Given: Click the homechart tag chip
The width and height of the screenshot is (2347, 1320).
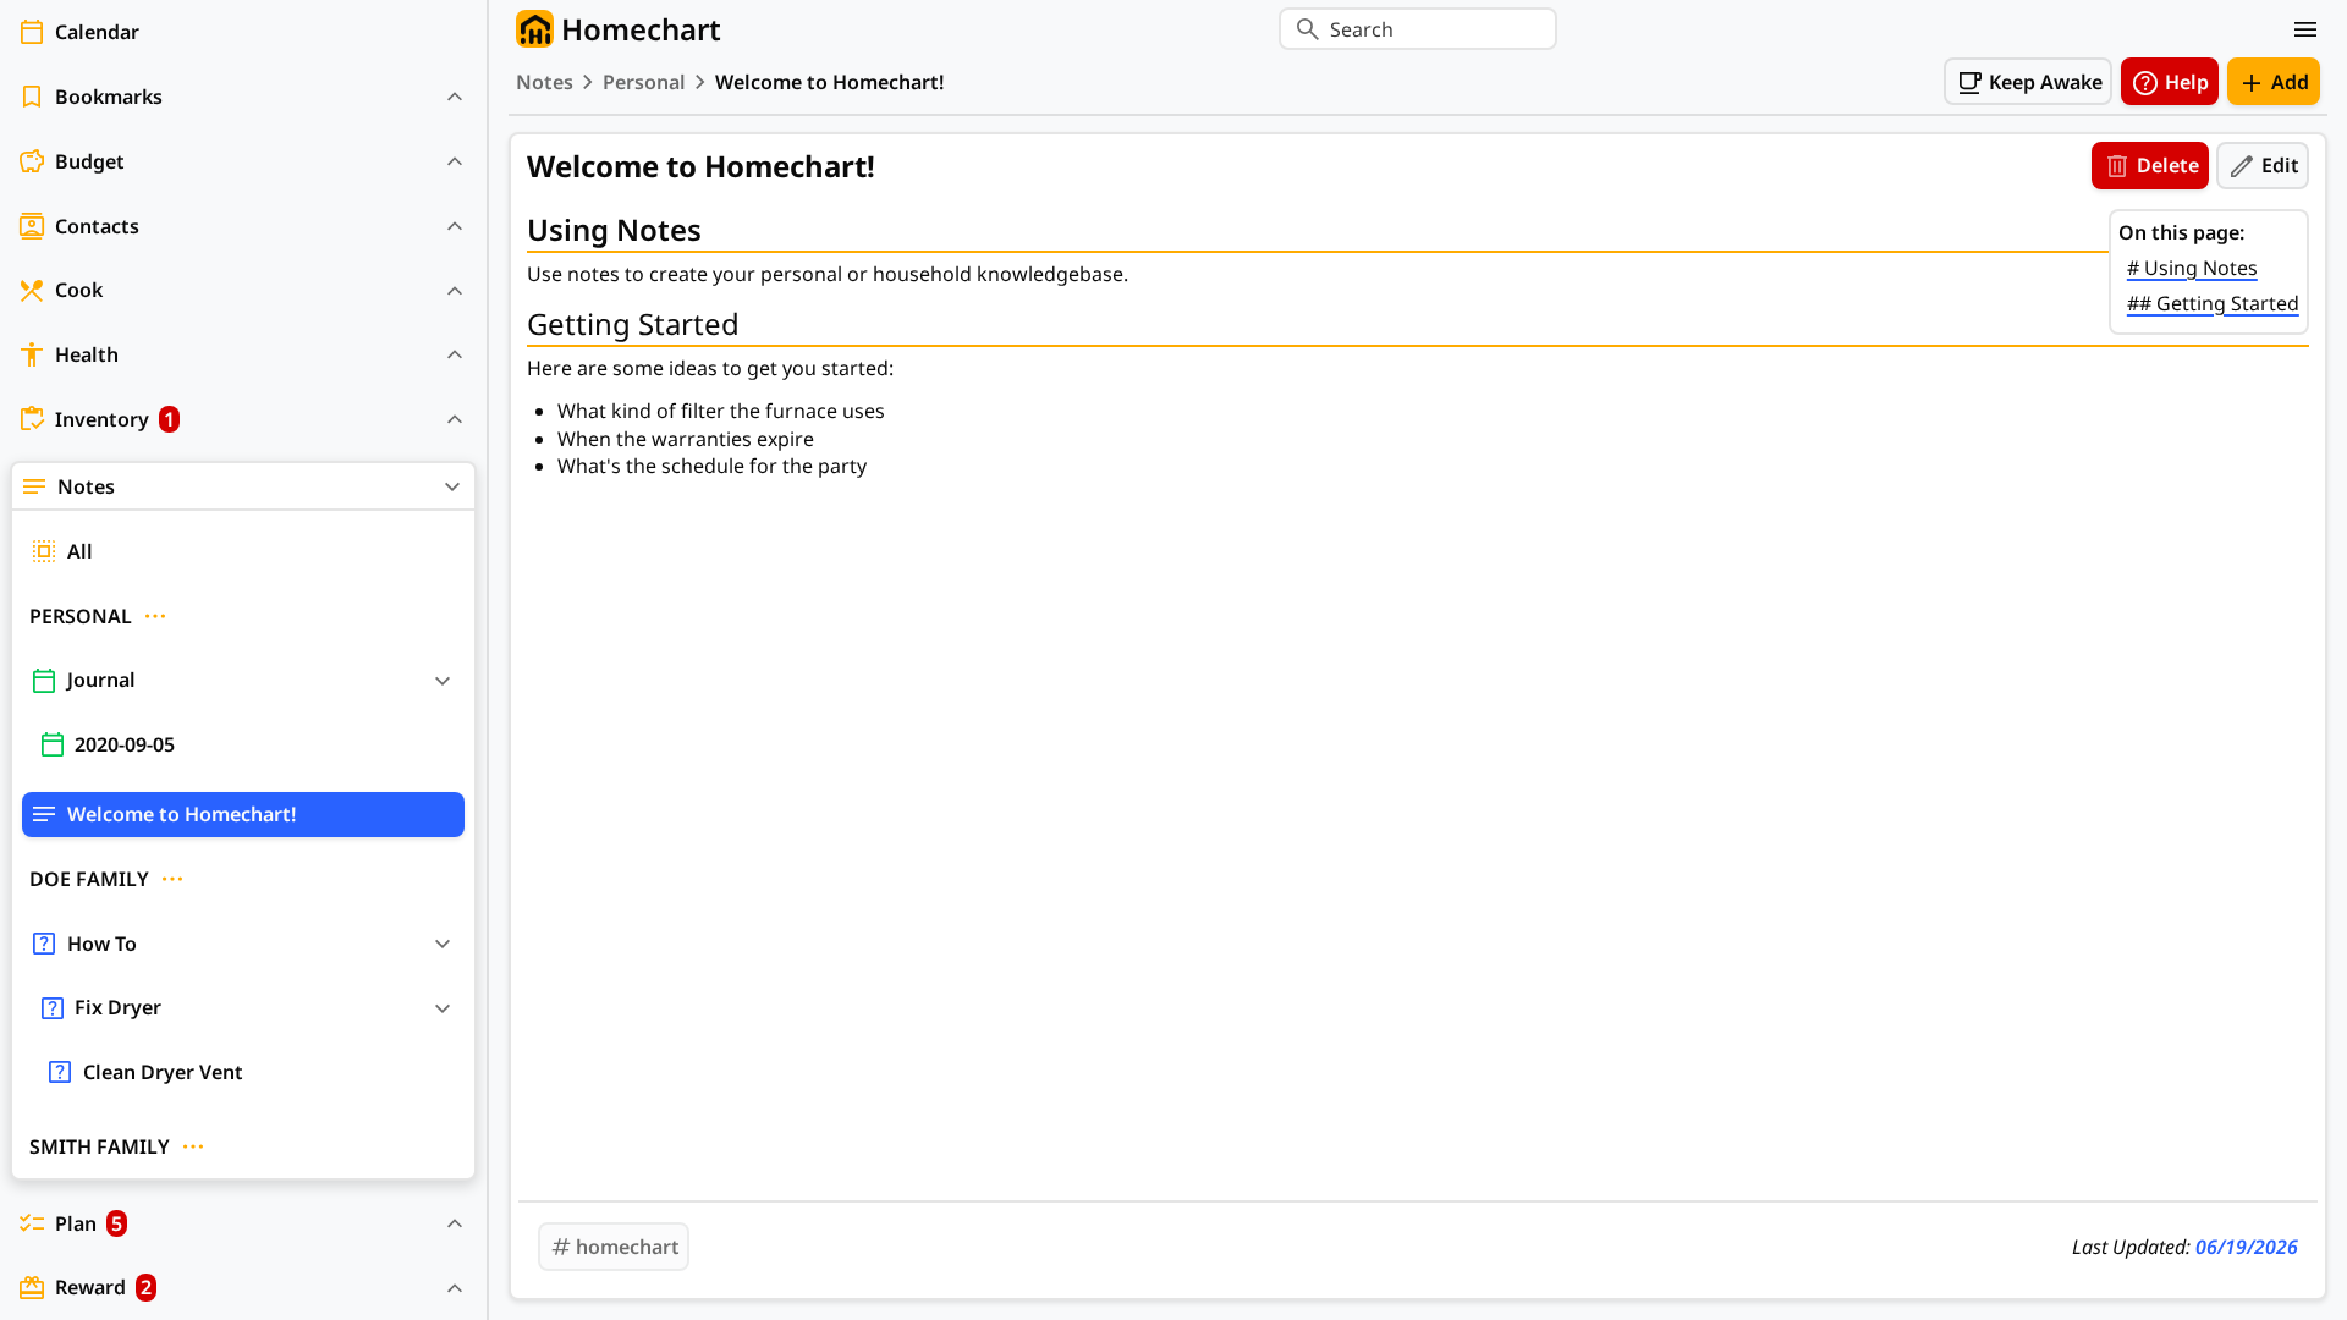Looking at the screenshot, I should coord(614,1247).
